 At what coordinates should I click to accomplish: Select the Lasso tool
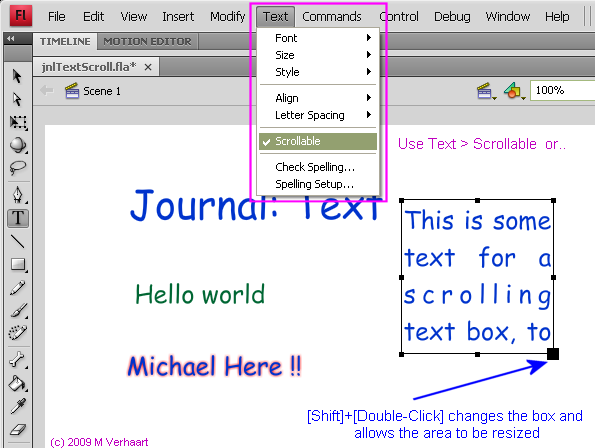tap(18, 167)
